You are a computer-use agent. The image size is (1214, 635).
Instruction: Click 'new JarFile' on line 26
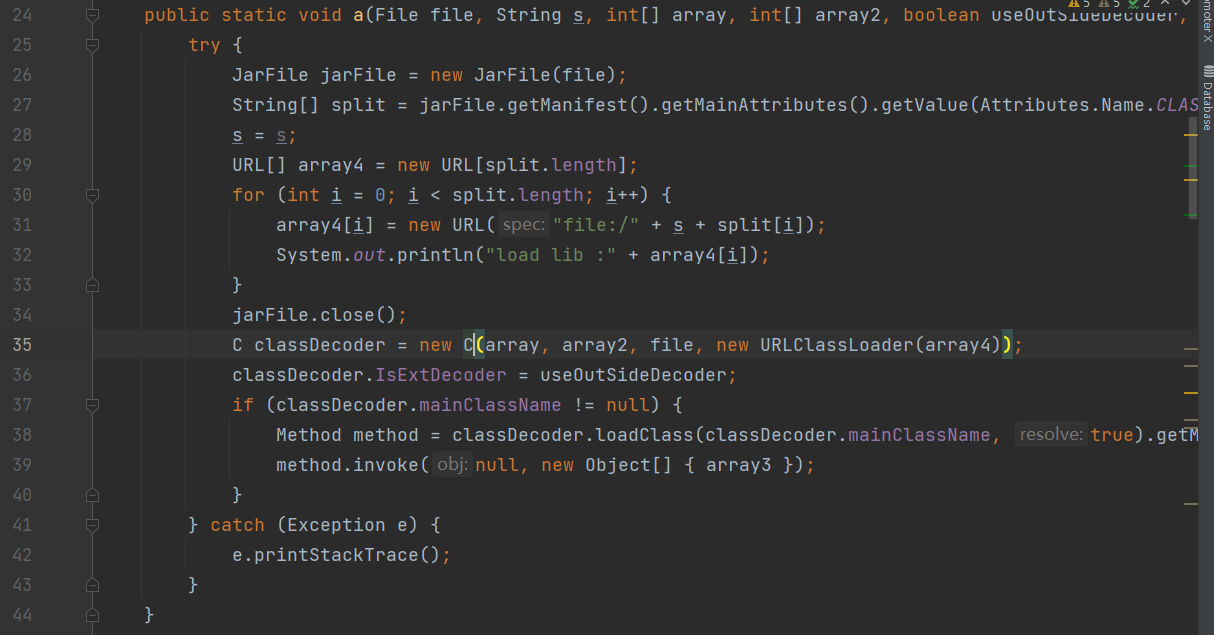pos(490,75)
